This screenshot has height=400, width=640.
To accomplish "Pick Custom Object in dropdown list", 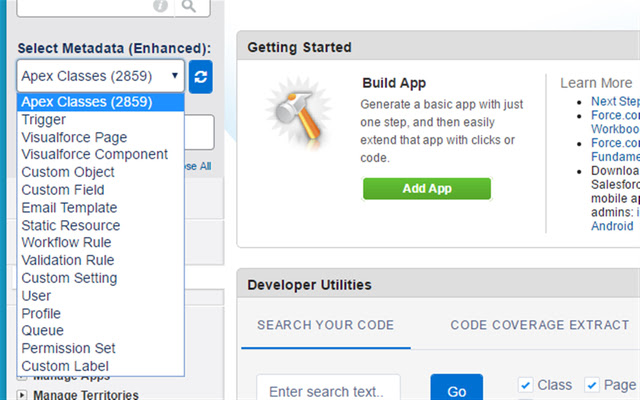I will click(68, 172).
